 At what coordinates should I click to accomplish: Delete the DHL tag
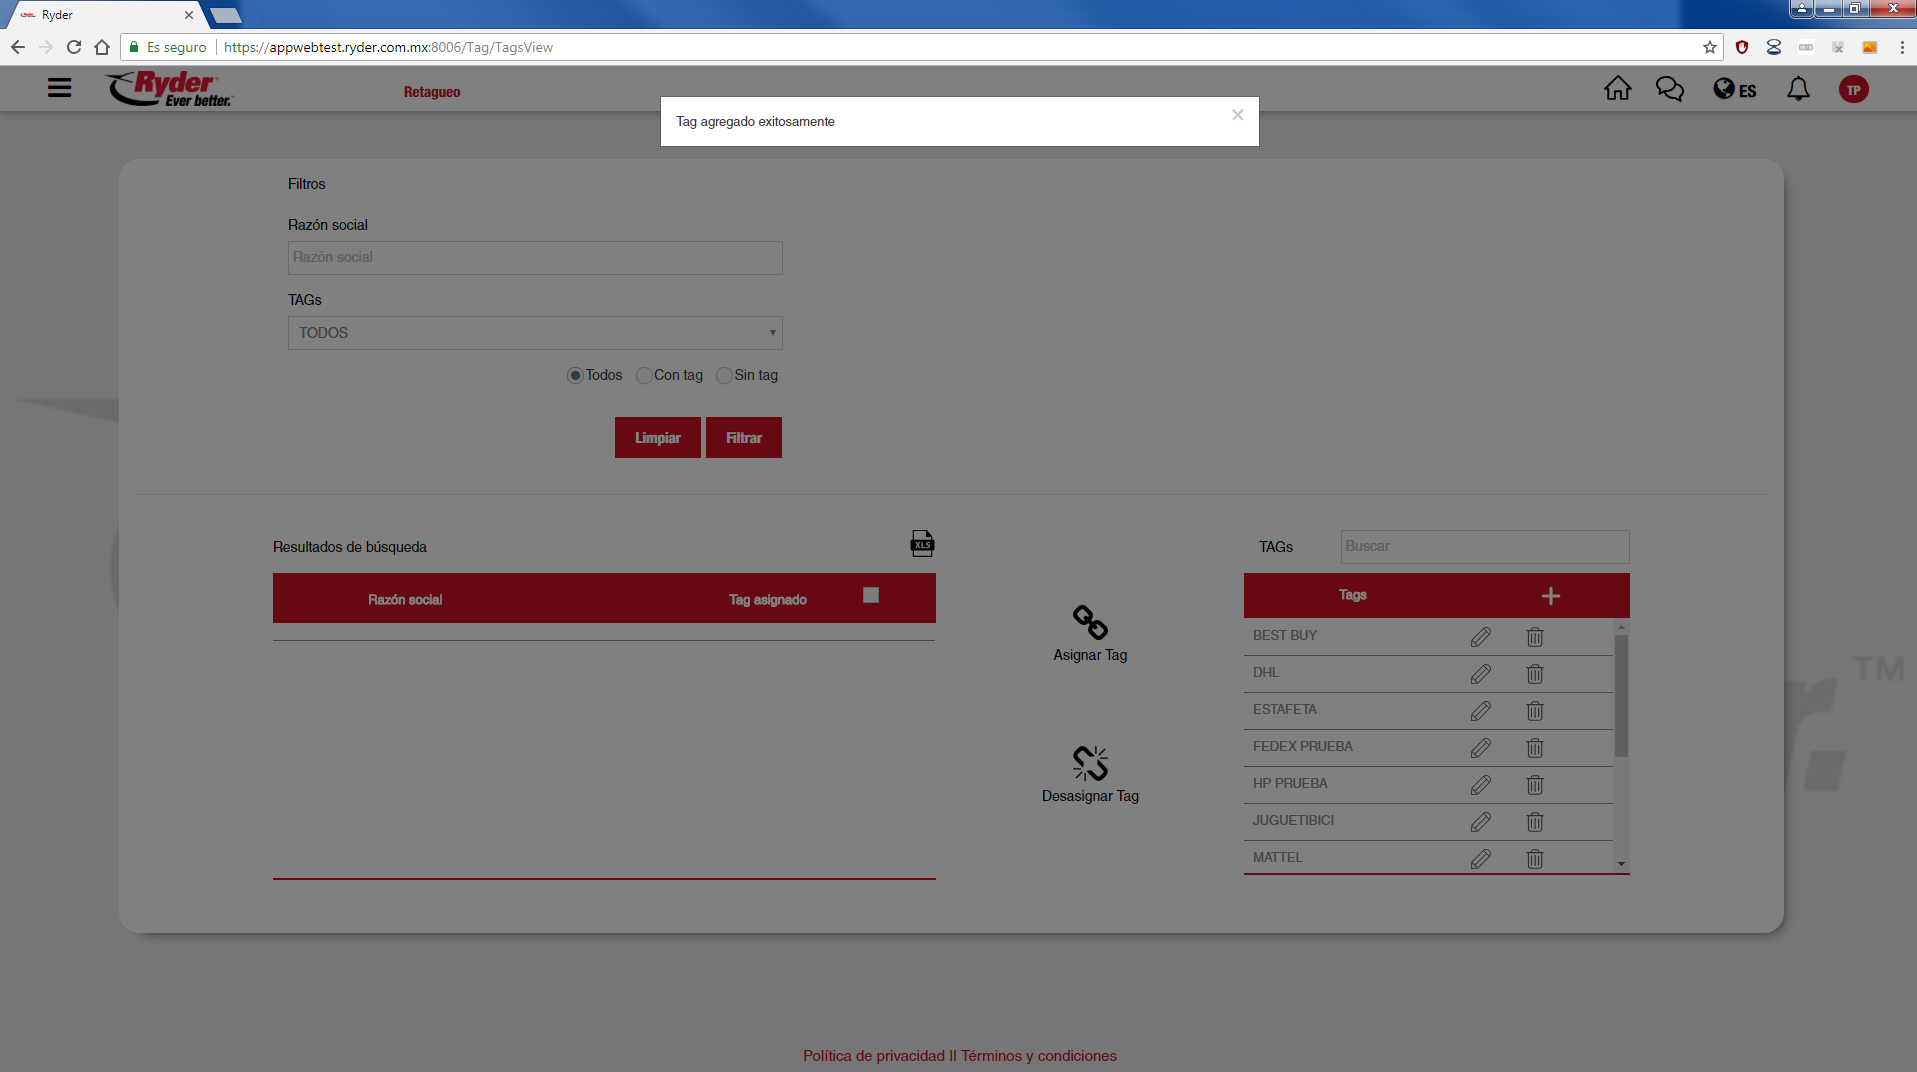click(x=1535, y=674)
